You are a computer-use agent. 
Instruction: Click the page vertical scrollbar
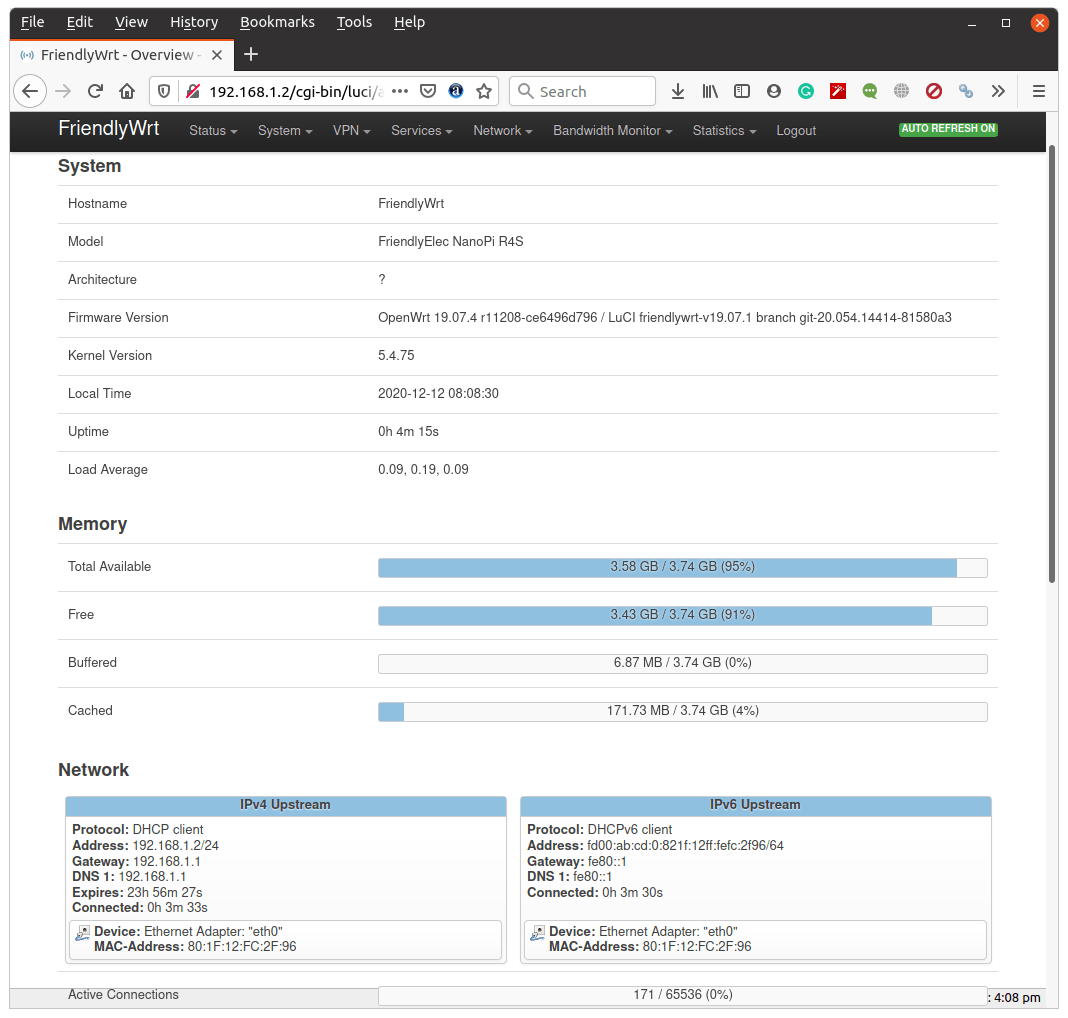point(1052,364)
